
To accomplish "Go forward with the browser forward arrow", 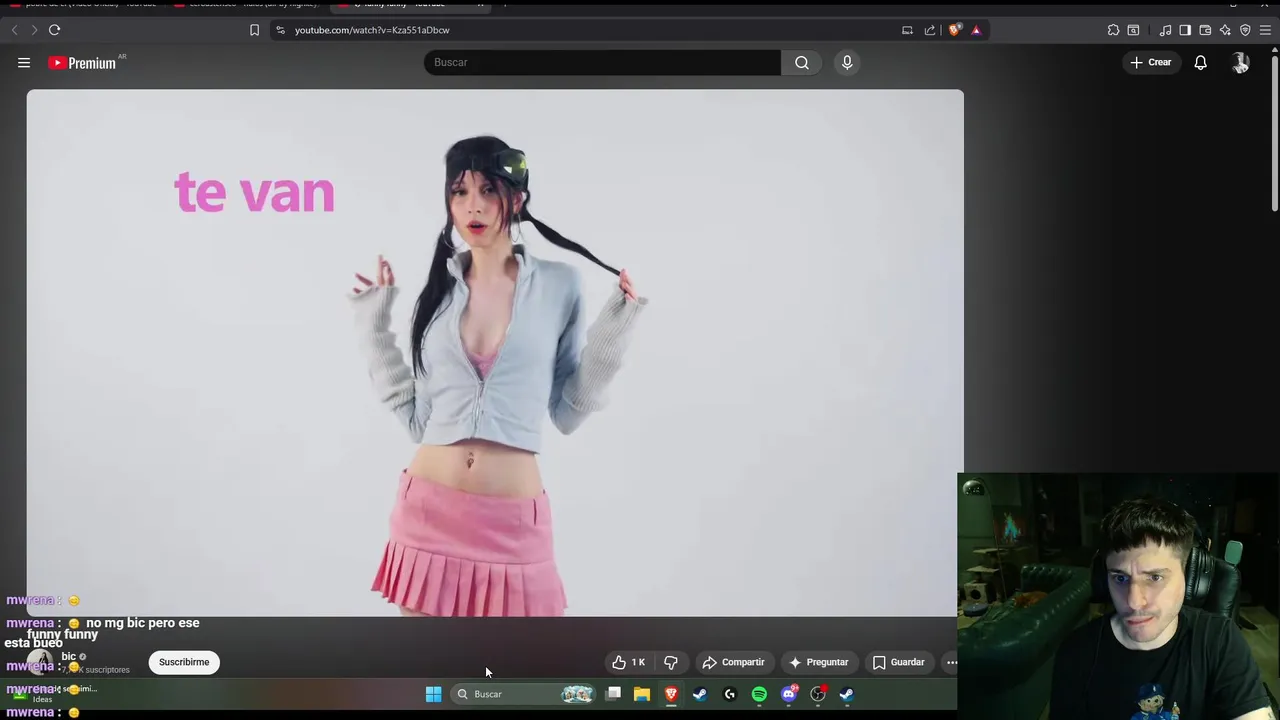I will pos(34,30).
